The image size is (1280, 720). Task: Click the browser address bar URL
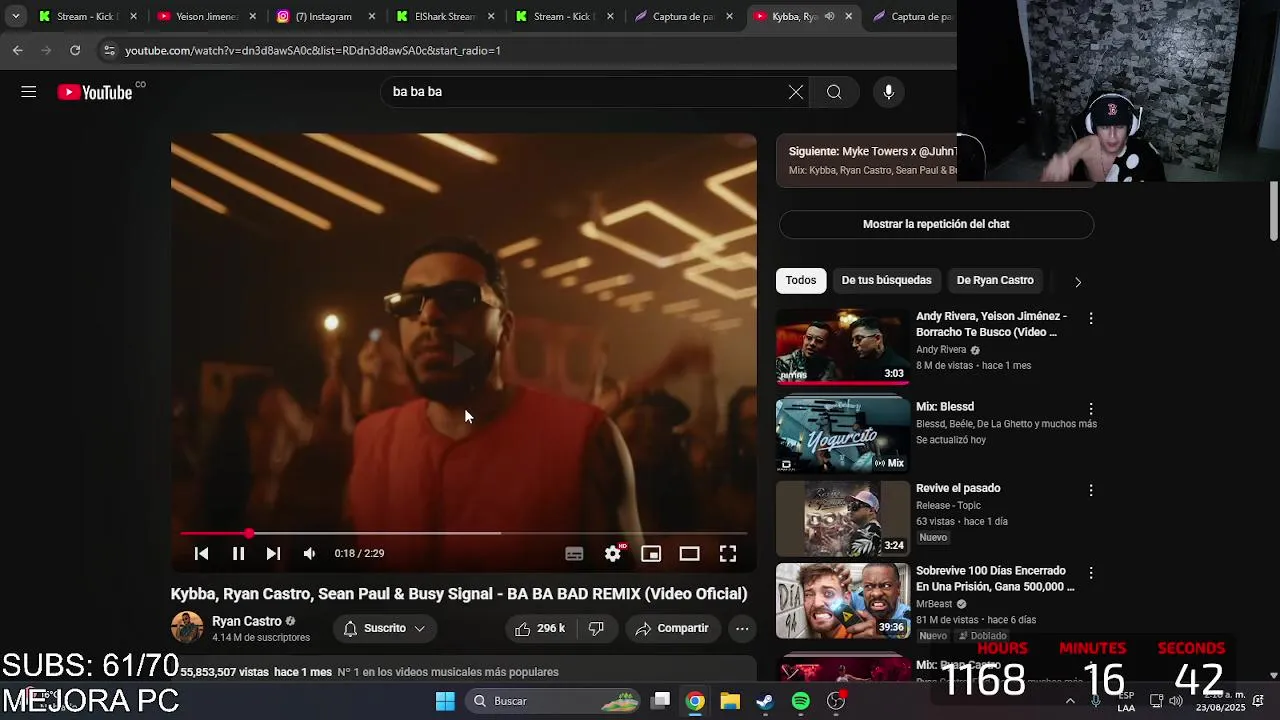313,50
